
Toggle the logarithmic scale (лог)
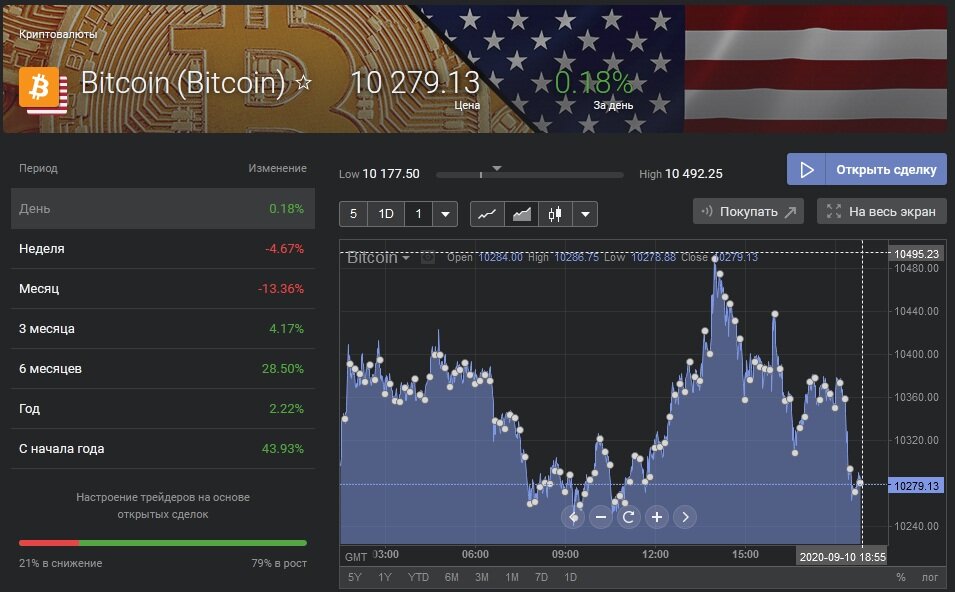[x=930, y=578]
